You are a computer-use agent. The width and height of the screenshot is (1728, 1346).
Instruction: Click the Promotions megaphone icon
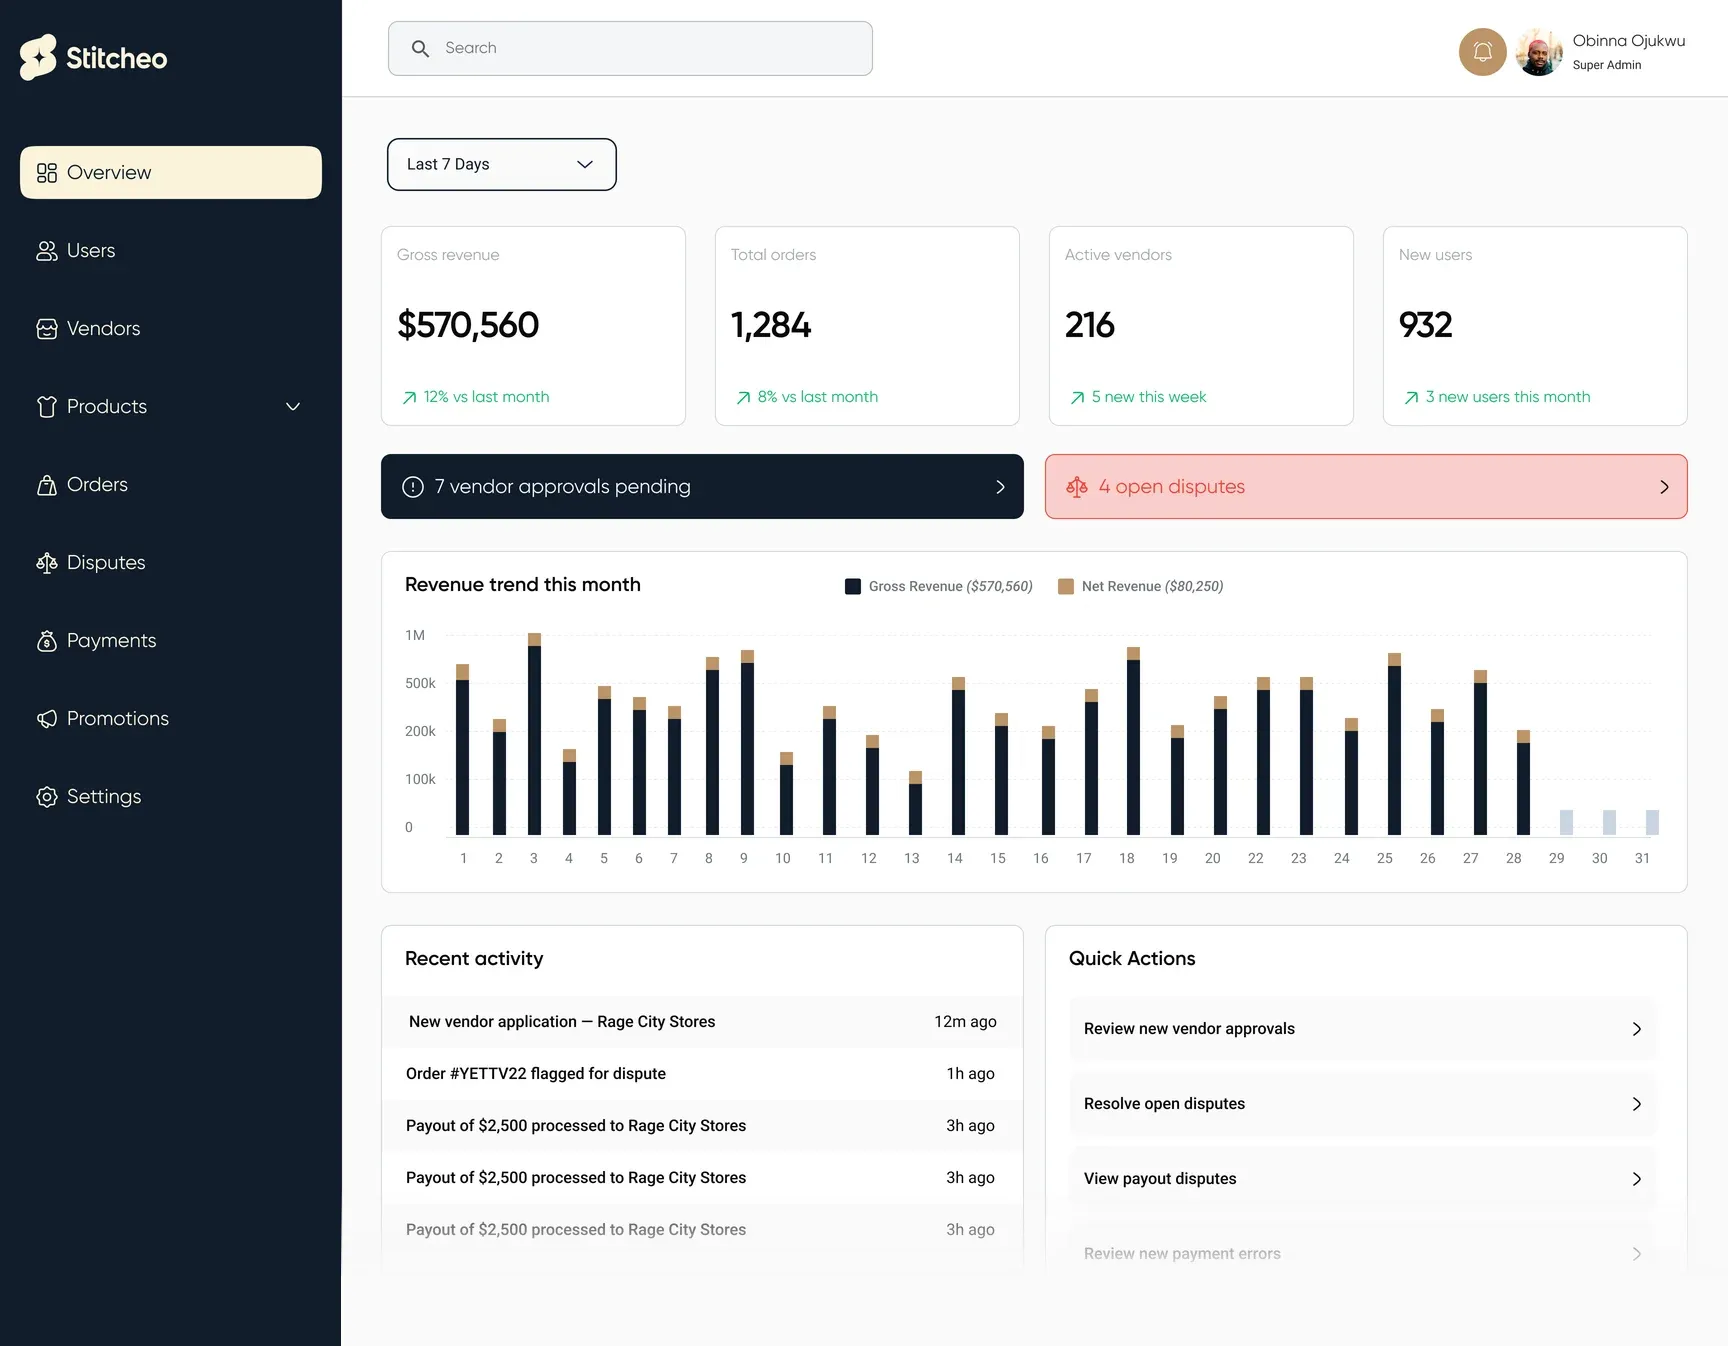[x=47, y=719]
